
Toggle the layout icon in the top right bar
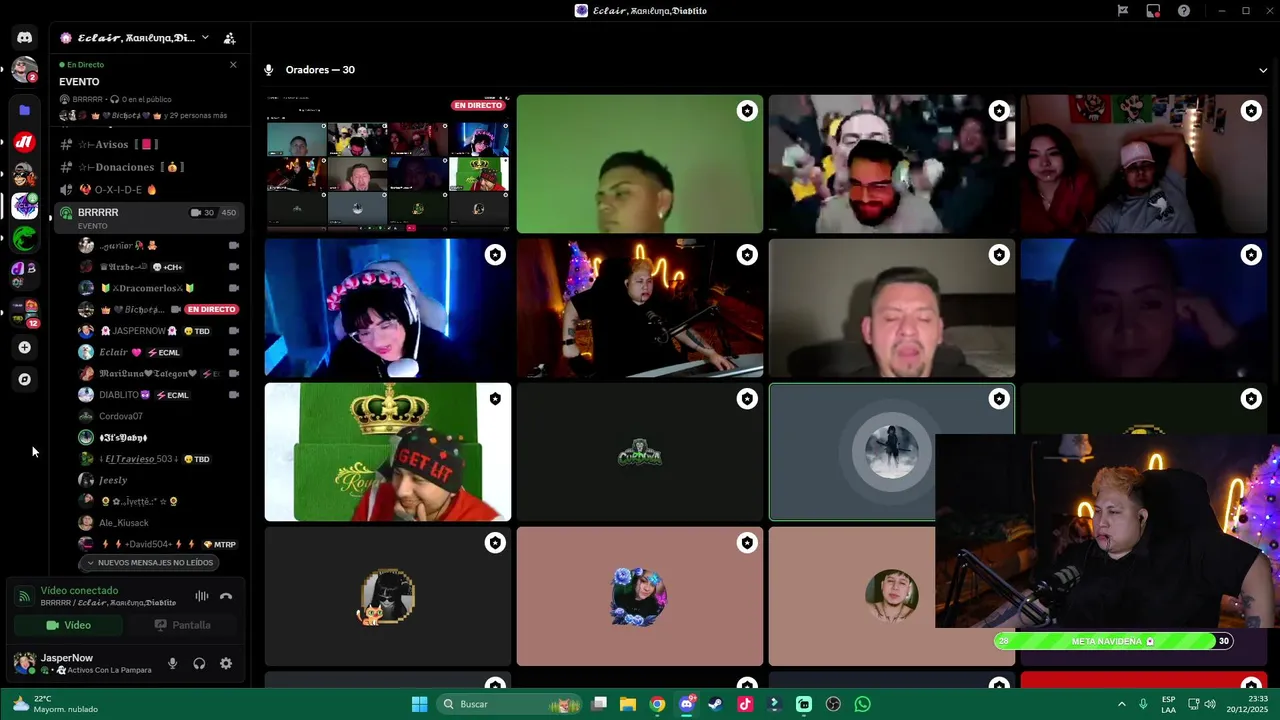[1123, 11]
